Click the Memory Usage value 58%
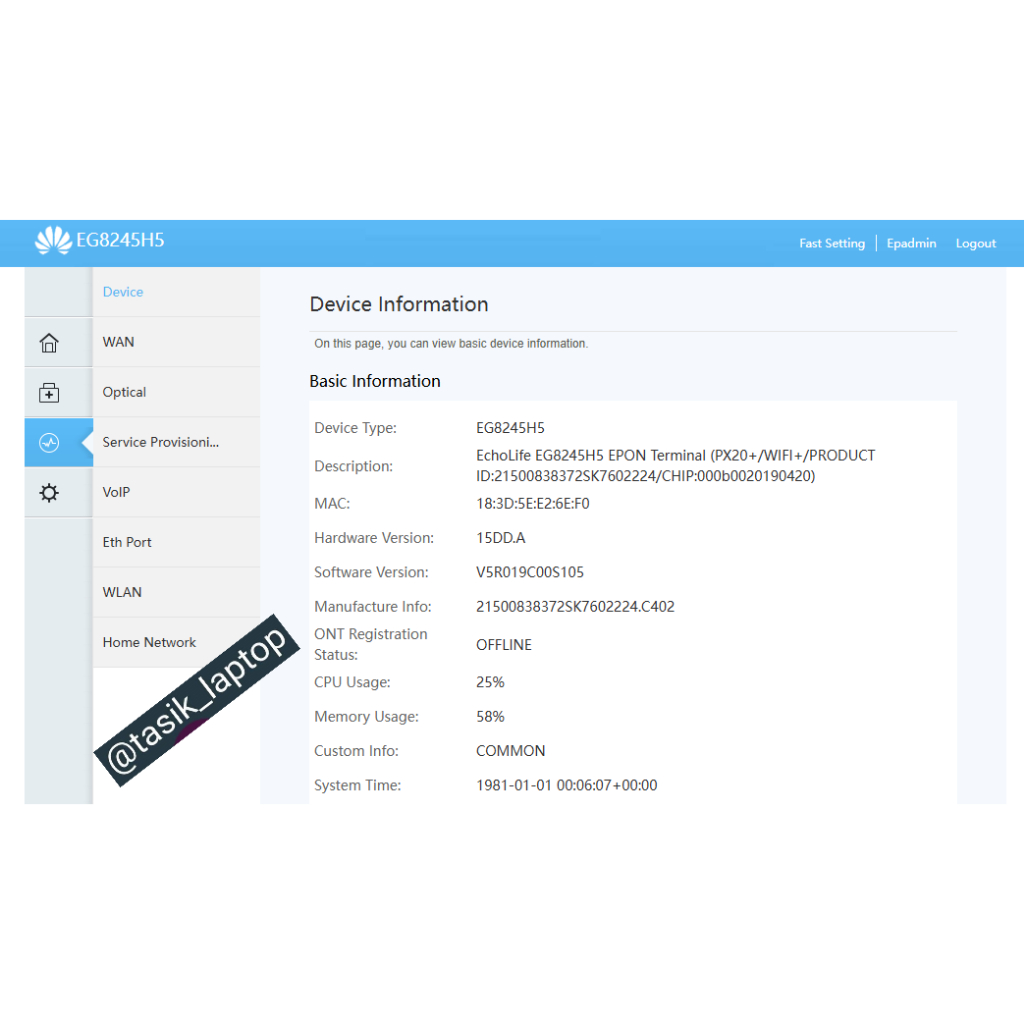The height and width of the screenshot is (1024, 1024). coord(490,717)
